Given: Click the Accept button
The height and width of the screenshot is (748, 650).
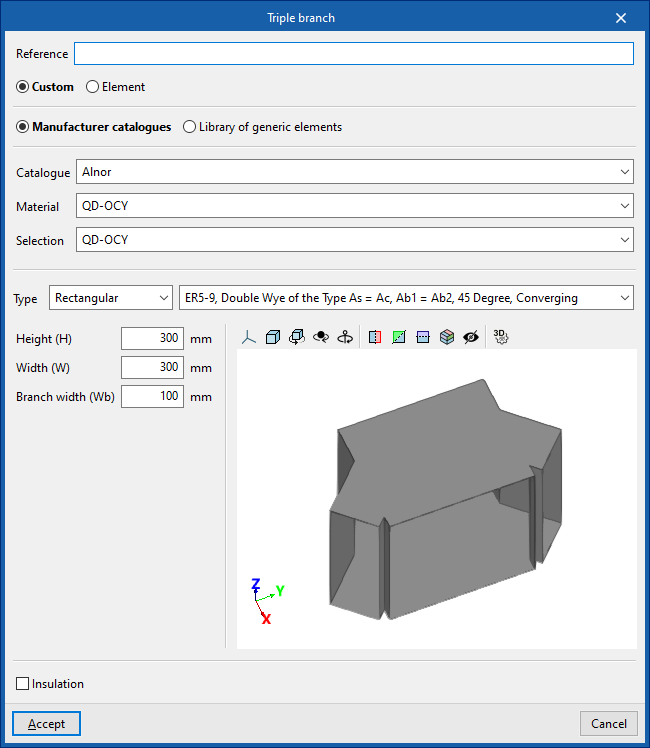Looking at the screenshot, I should click(x=46, y=724).
